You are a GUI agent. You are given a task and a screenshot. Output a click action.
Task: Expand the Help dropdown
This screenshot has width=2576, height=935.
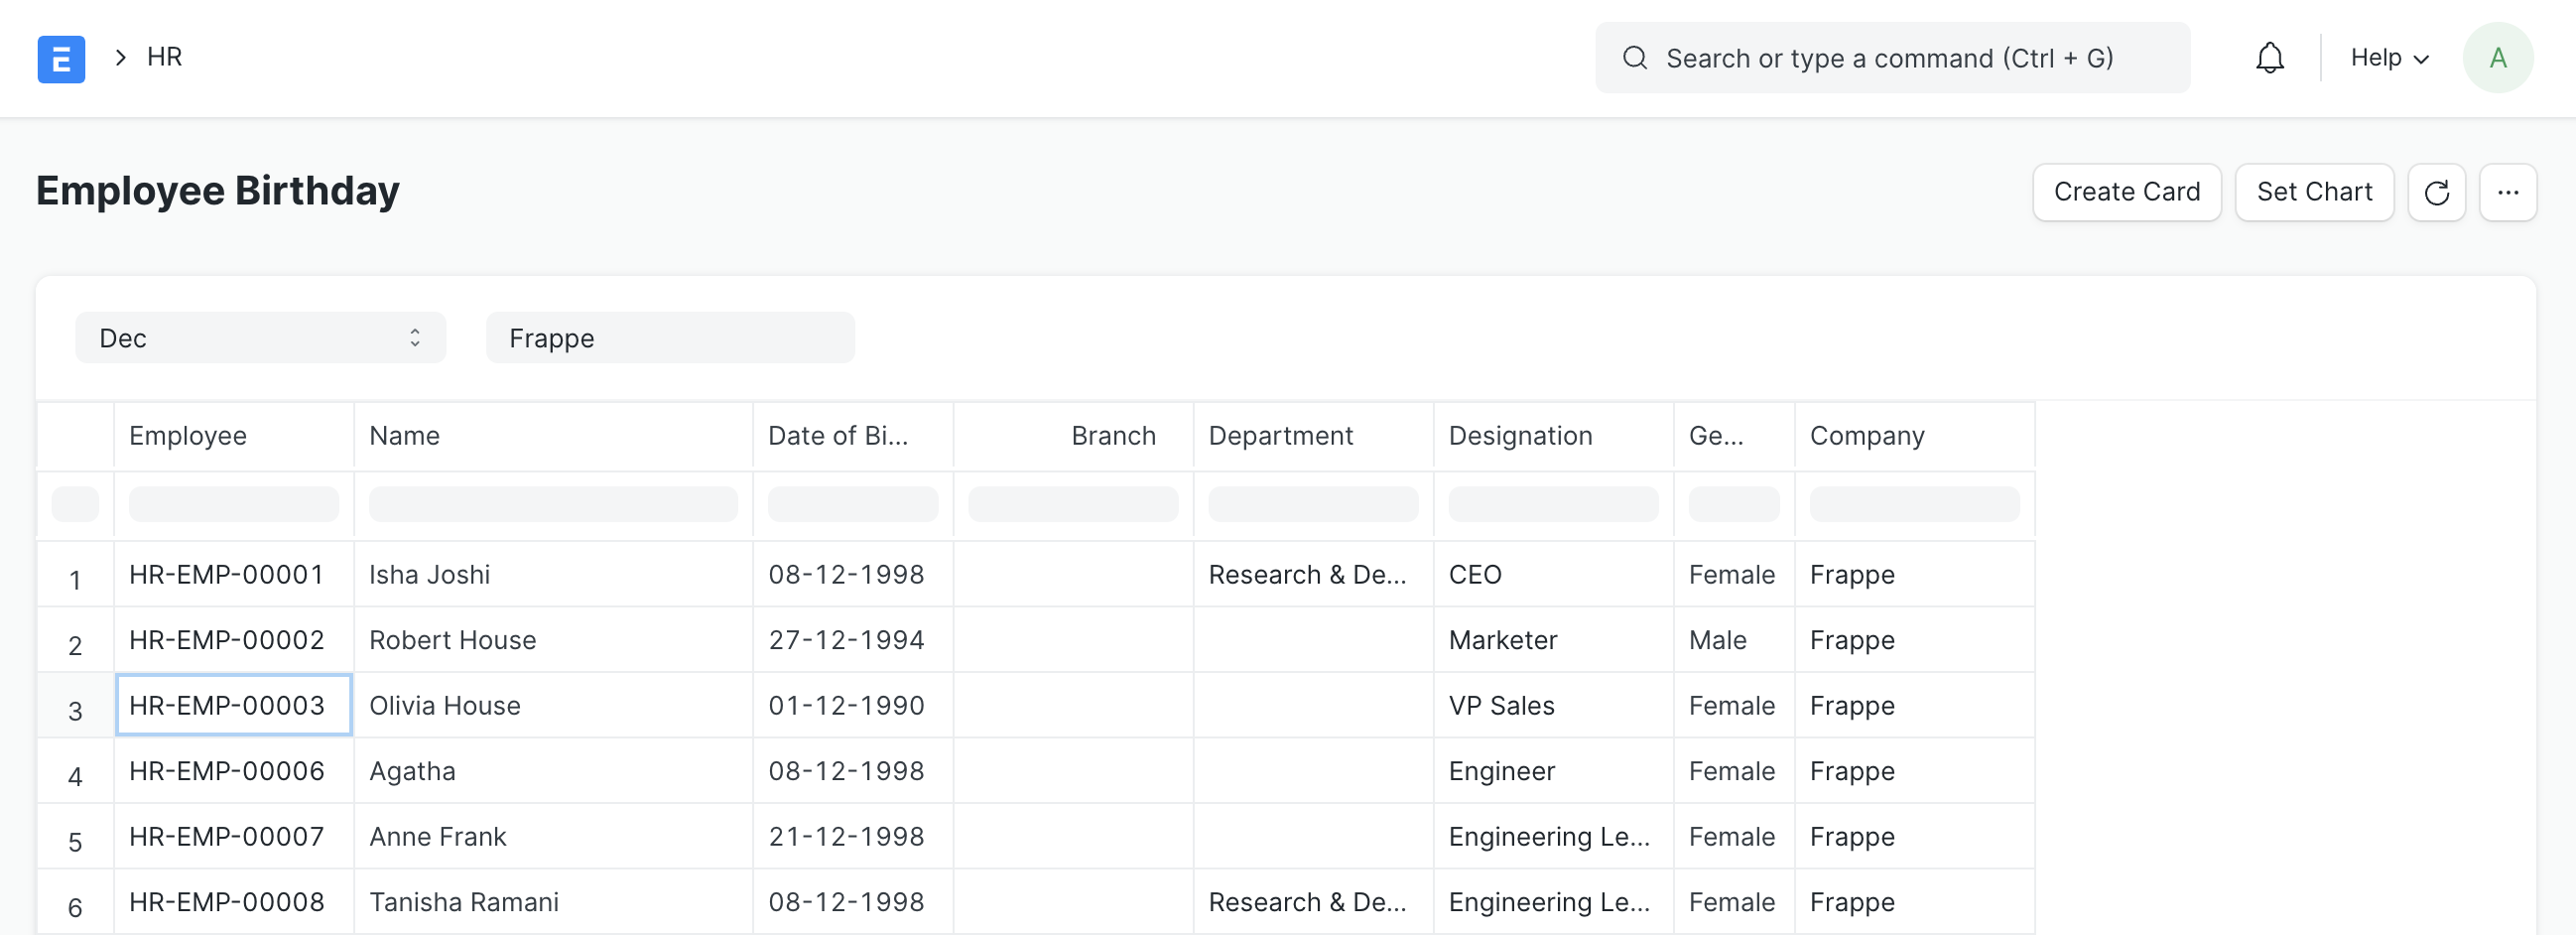[2388, 58]
